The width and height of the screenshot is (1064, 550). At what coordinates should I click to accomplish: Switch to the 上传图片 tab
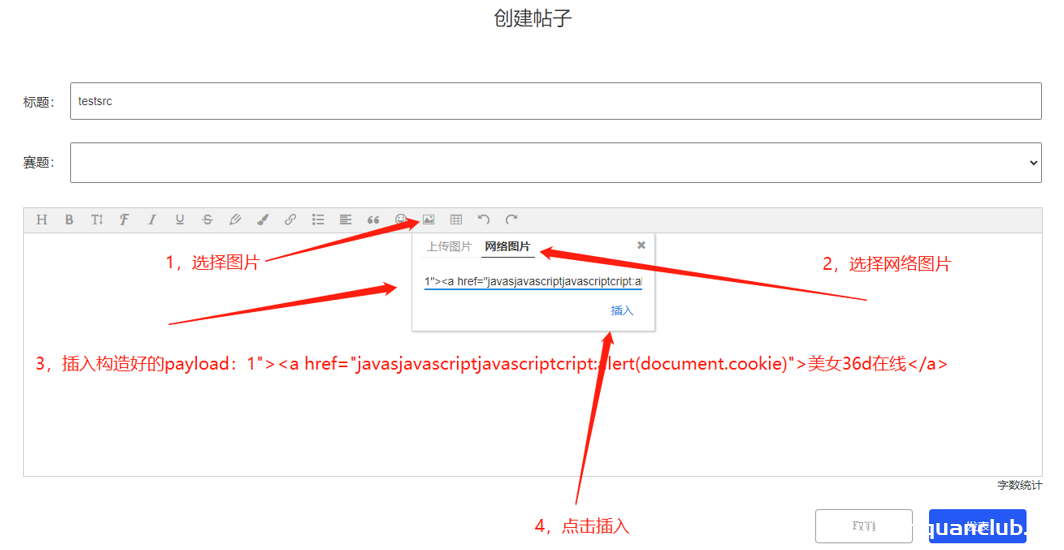pos(449,247)
